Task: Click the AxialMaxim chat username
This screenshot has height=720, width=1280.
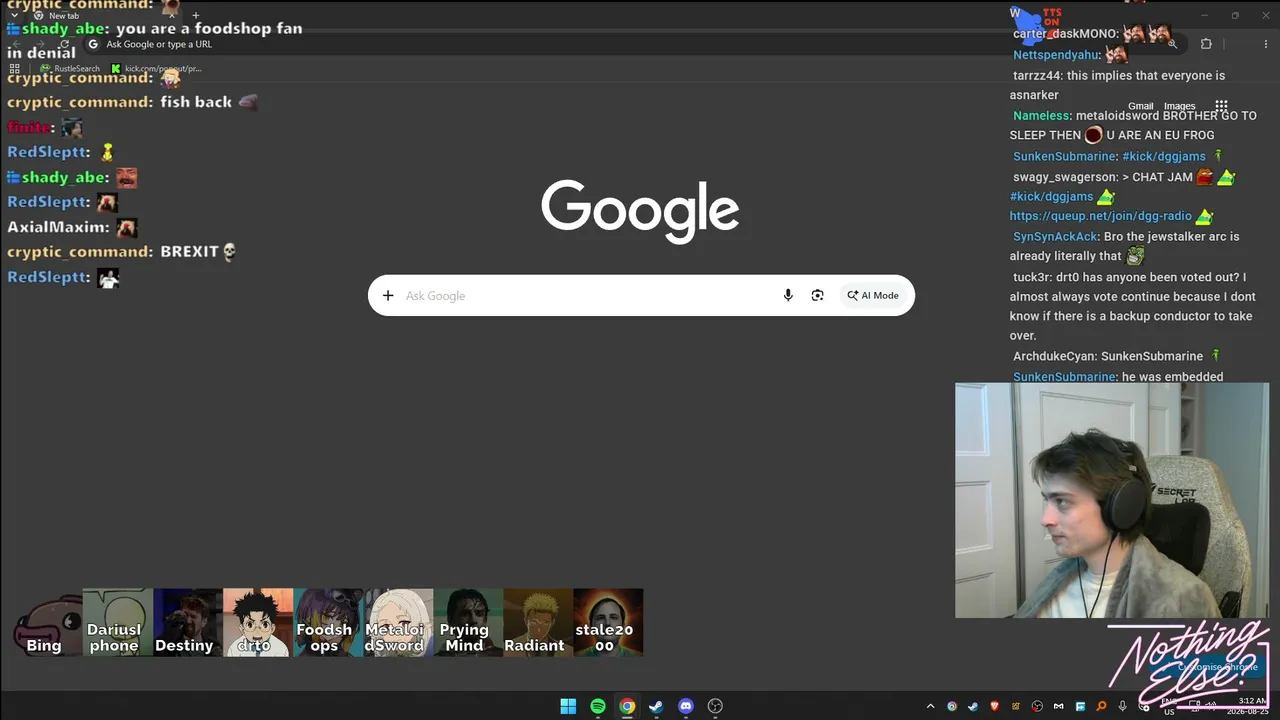Action: coord(55,227)
